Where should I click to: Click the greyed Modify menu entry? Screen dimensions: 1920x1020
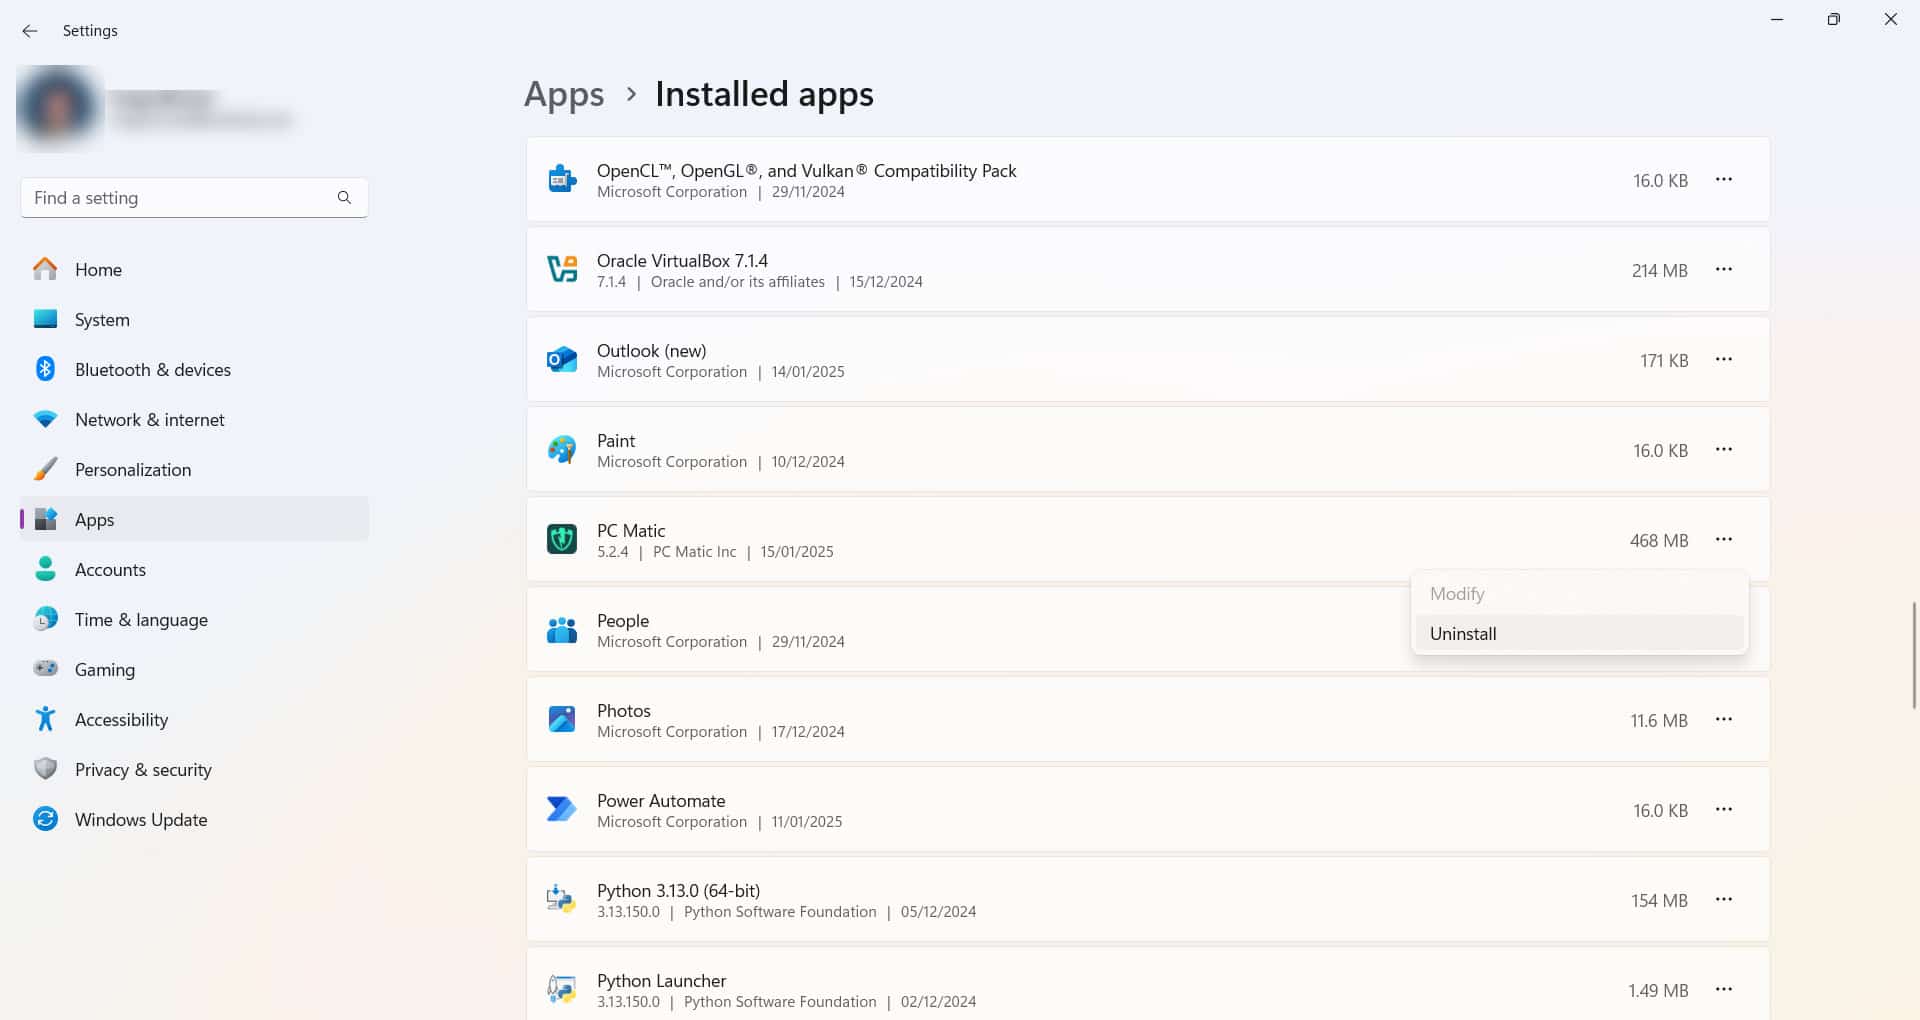[1579, 593]
